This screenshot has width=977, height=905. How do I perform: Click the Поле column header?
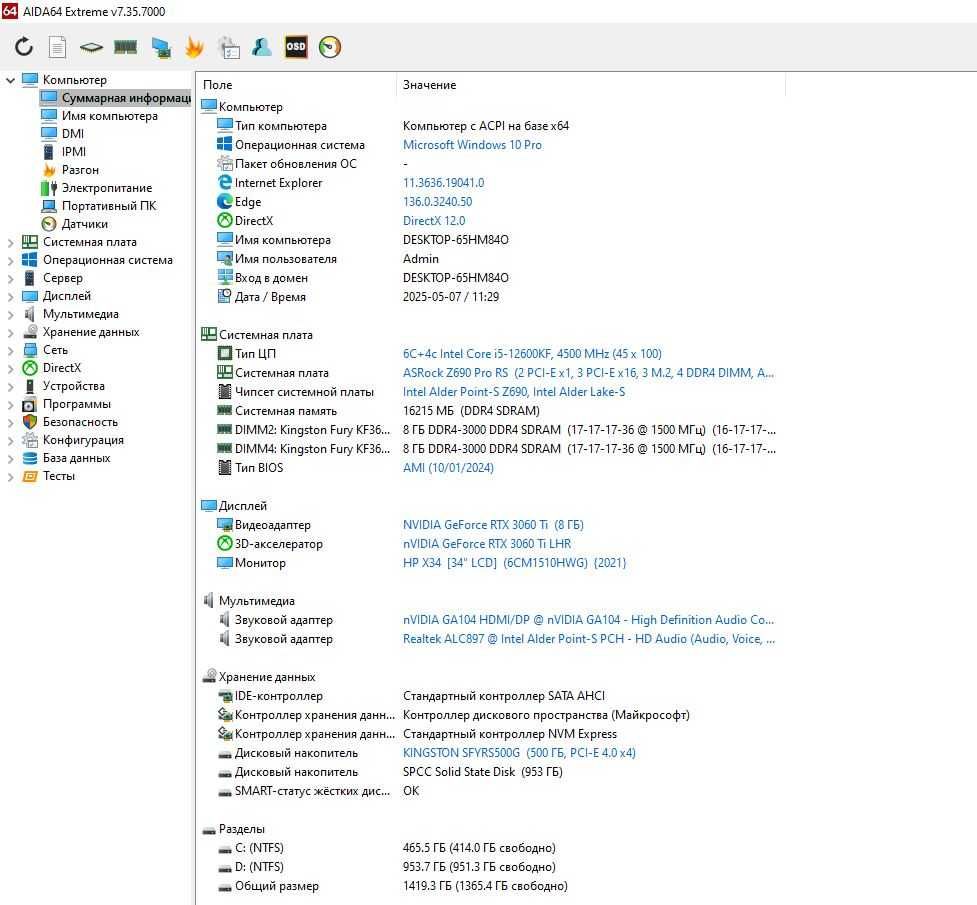click(x=297, y=85)
